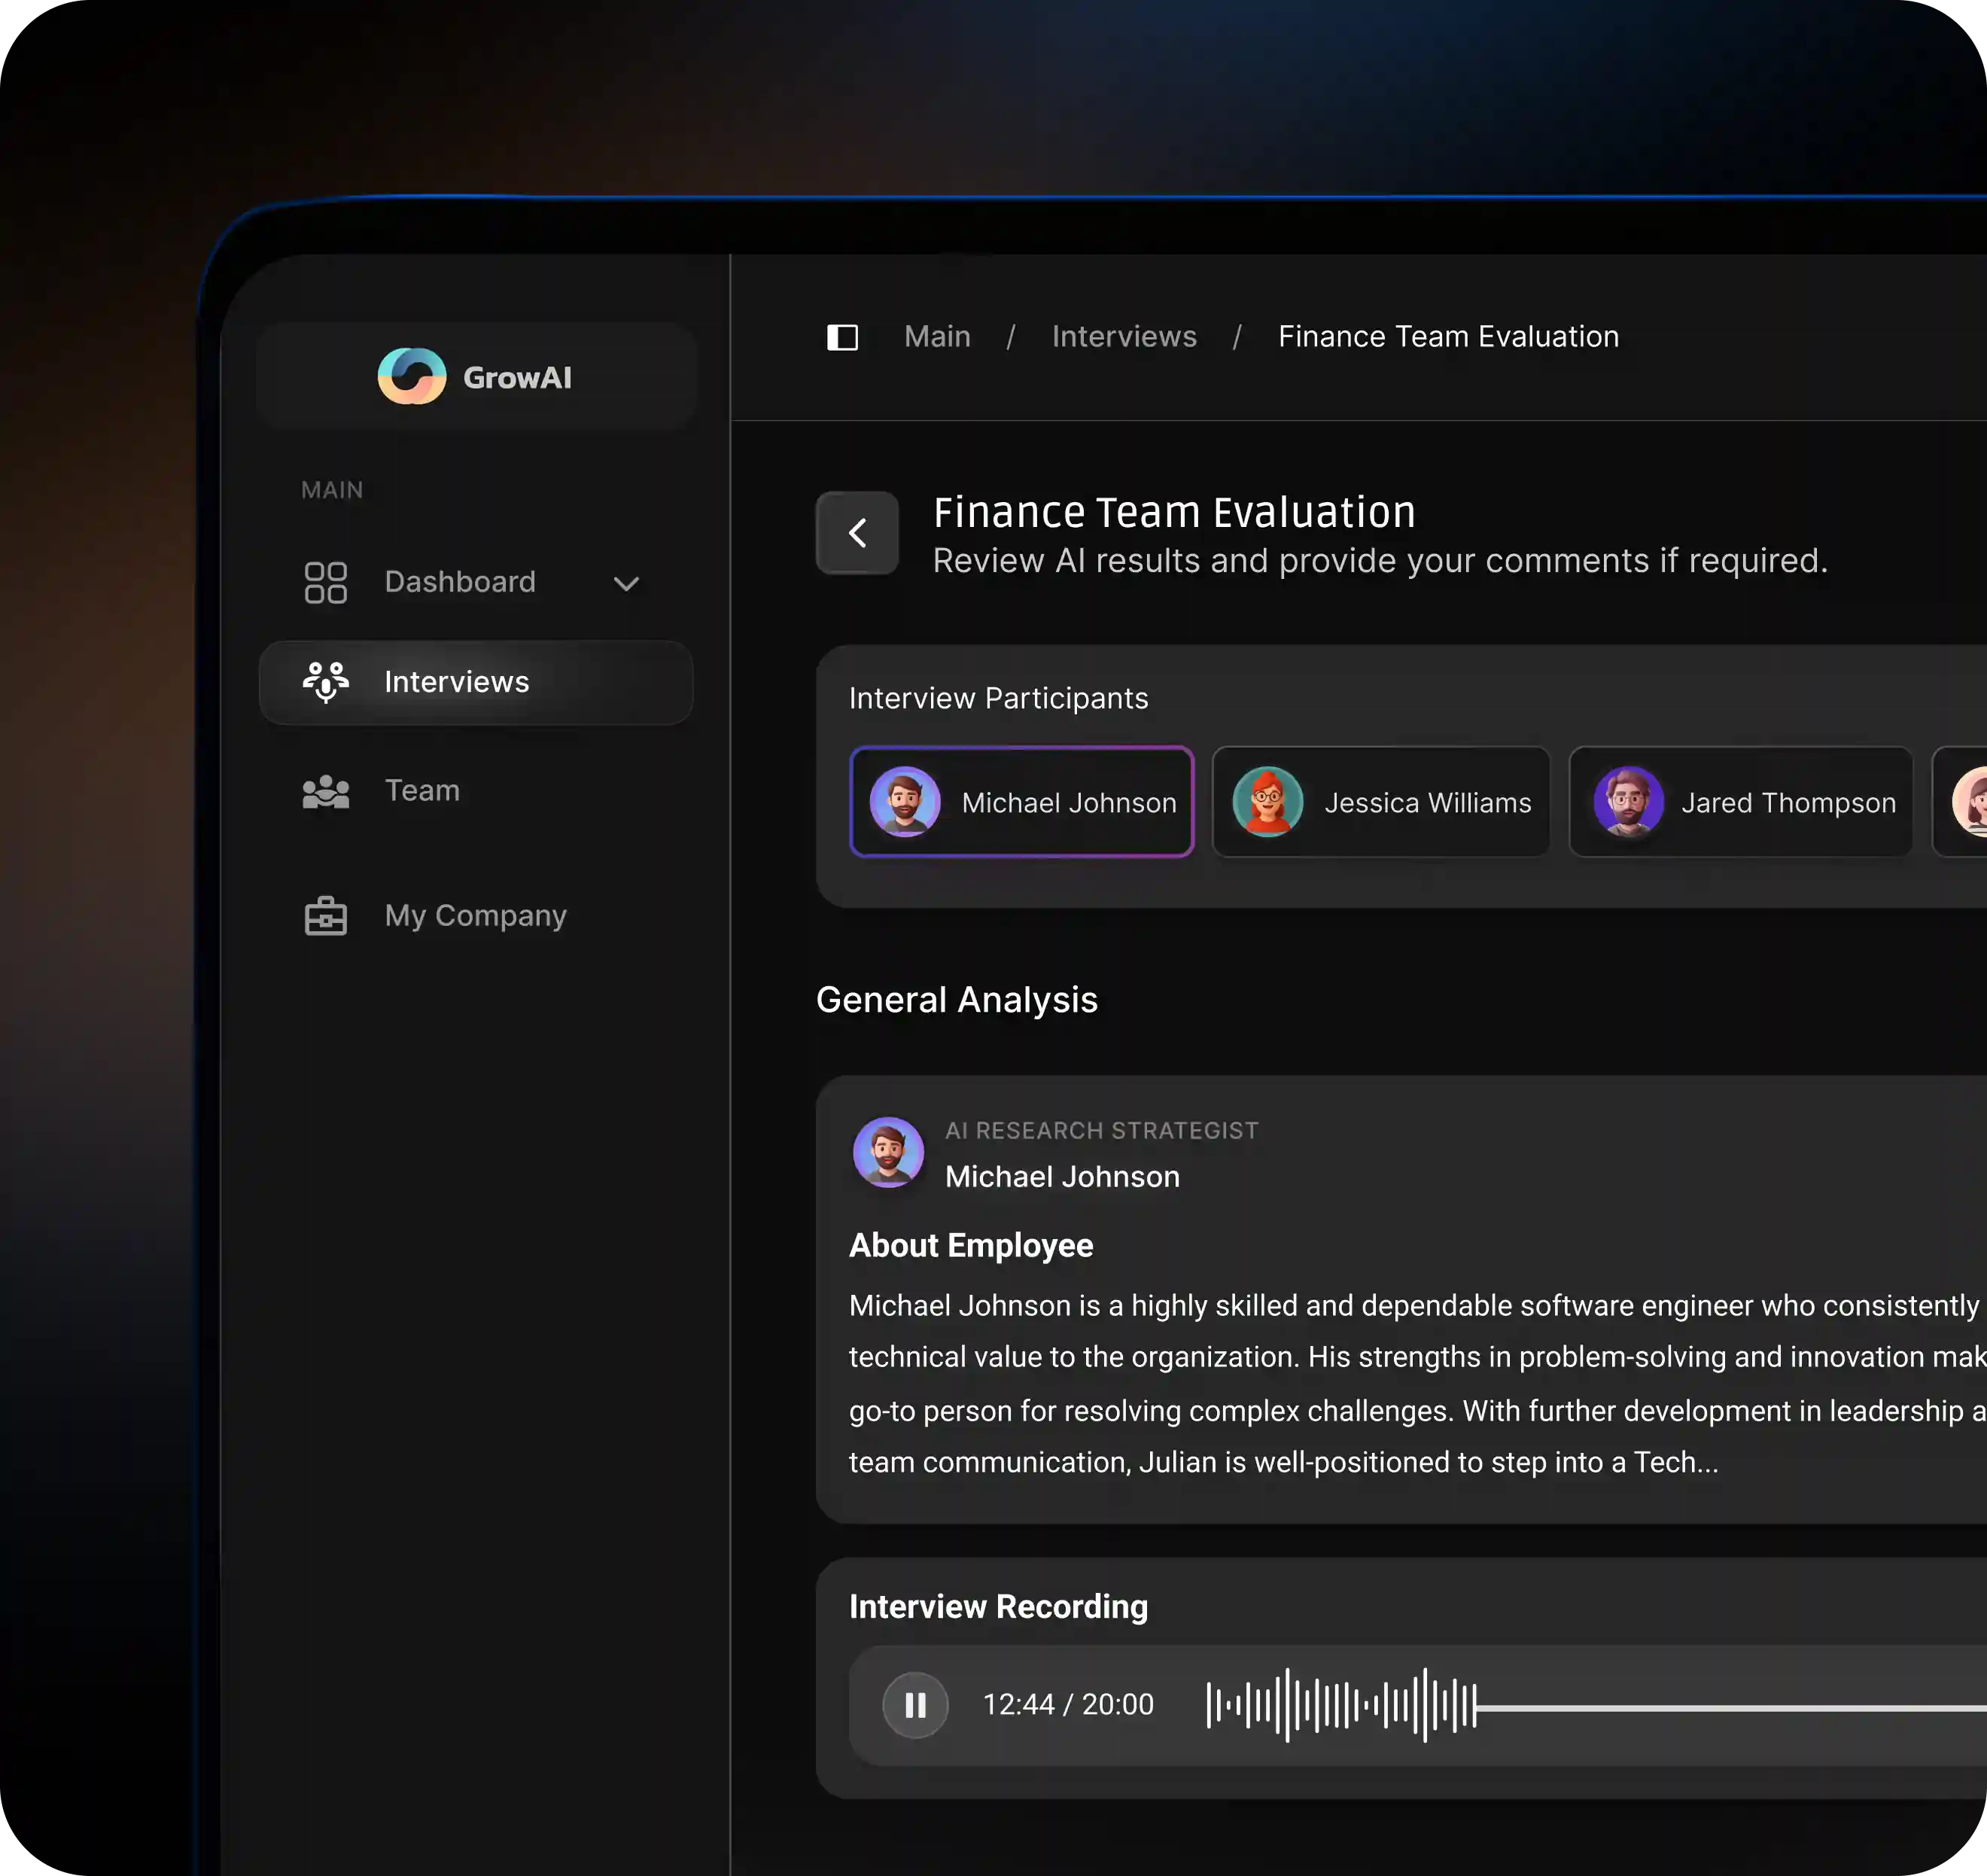Toggle the sidebar panel icon

pos(842,337)
